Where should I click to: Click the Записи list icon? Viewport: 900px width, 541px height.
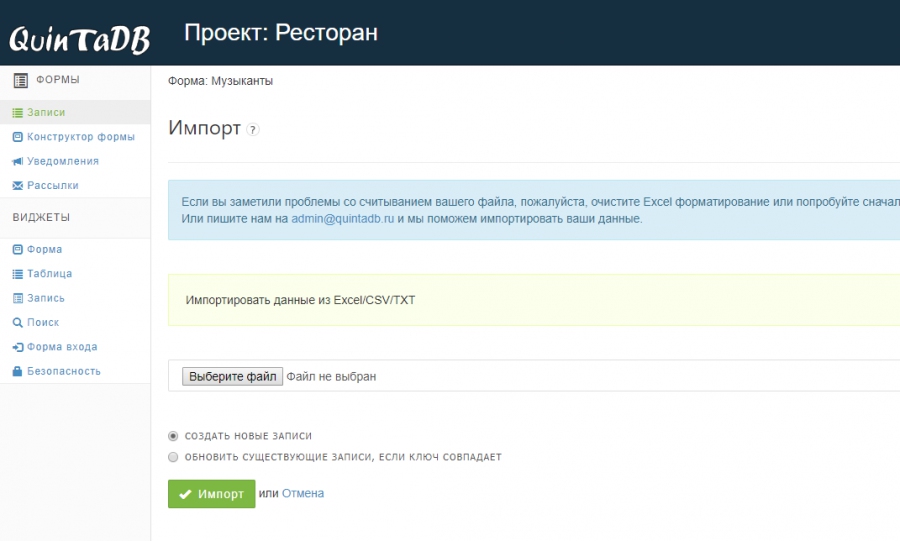(18, 113)
